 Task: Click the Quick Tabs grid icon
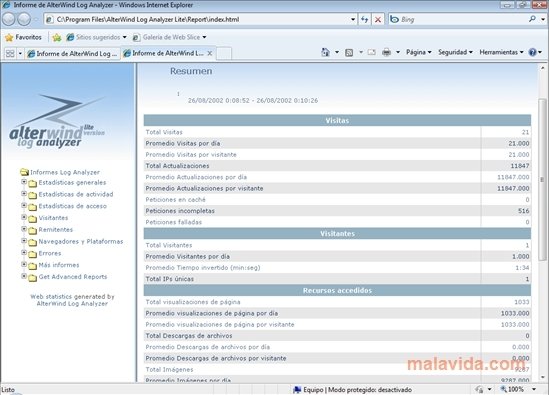[x=10, y=54]
